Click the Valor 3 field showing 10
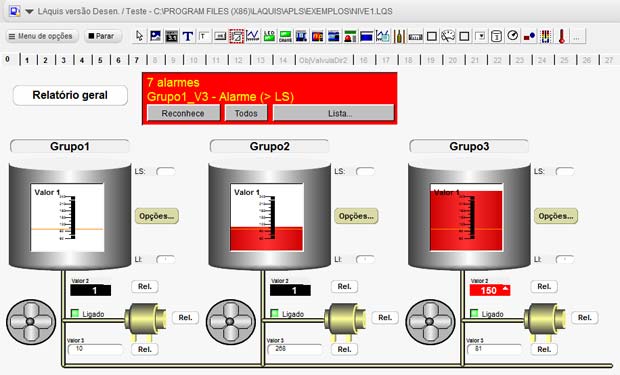The height and width of the screenshot is (375, 620). [x=95, y=349]
